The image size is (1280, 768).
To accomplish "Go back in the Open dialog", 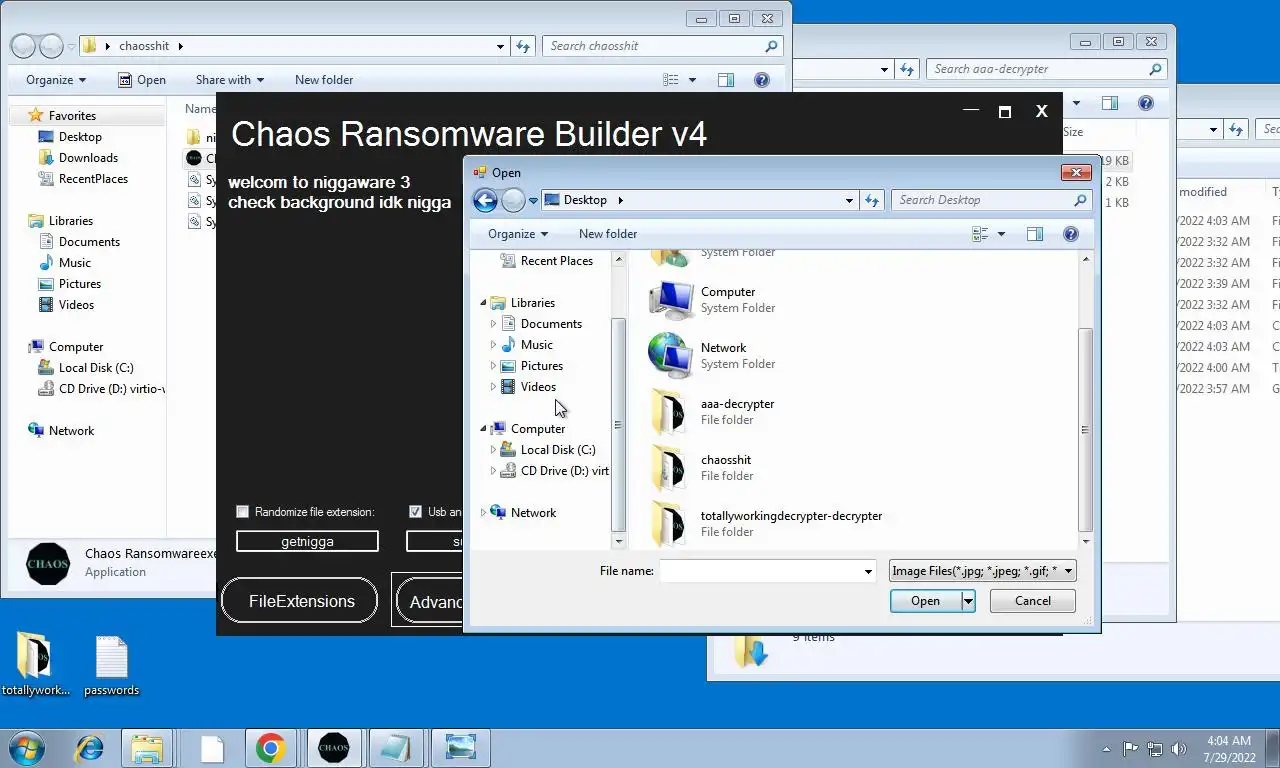I will click(x=485, y=200).
